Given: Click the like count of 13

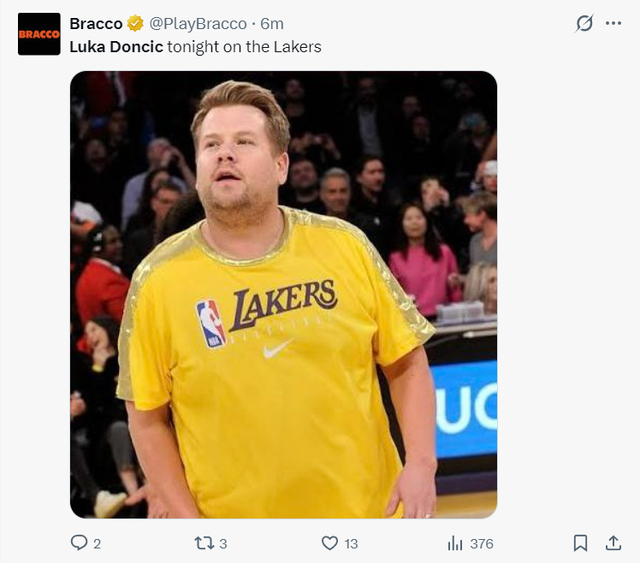Looking at the screenshot, I should 351,543.
